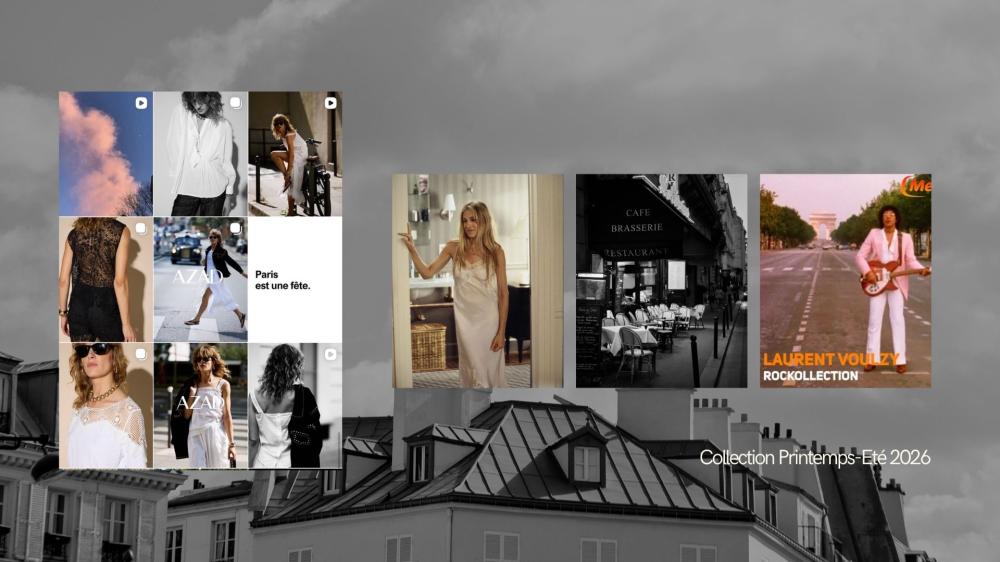Click the "Collection Printemps-Eté 2026" caption
1000x562 pixels.
click(x=814, y=458)
